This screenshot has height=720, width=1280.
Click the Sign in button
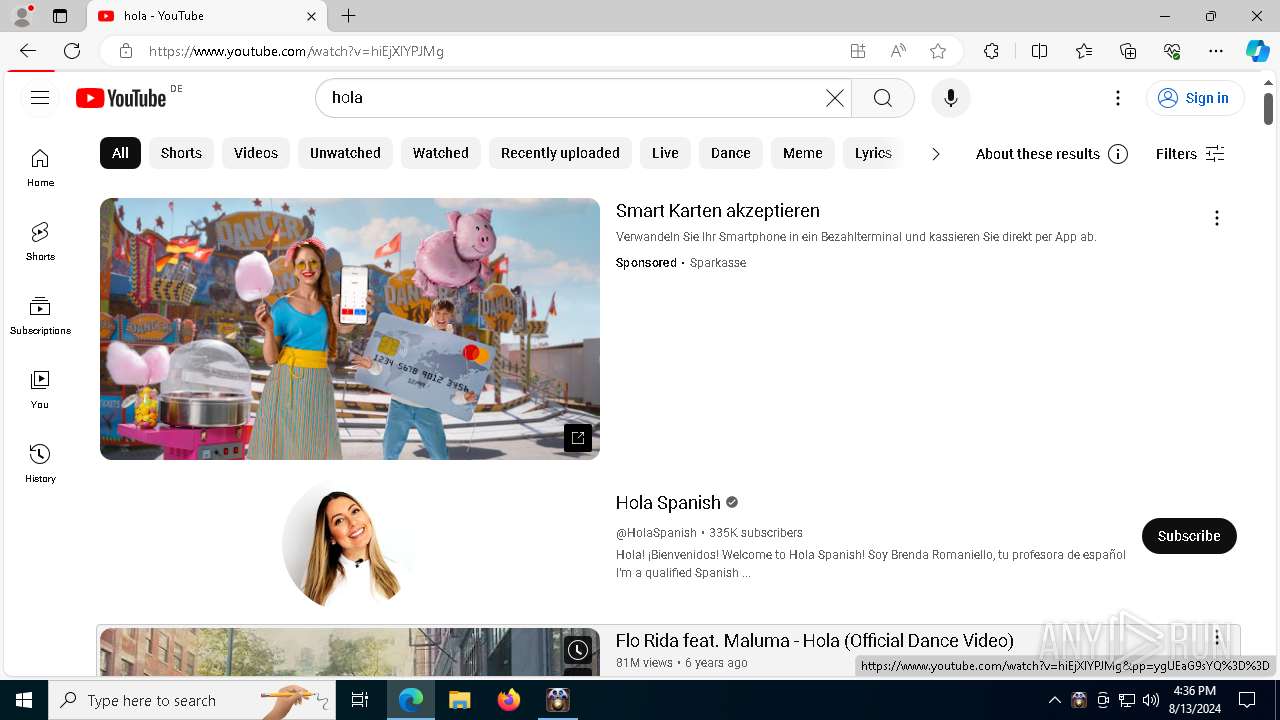coord(1195,98)
